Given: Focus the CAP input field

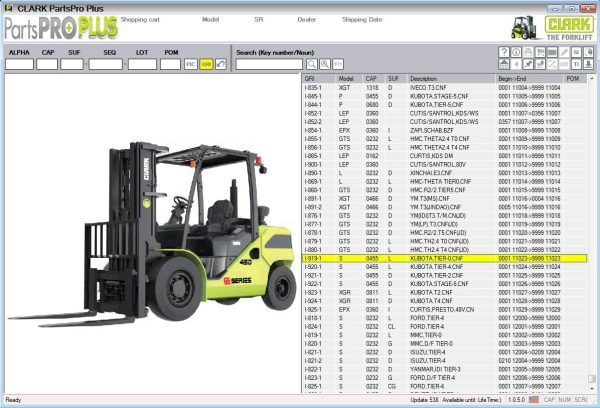Looking at the screenshot, I should pyautogui.click(x=47, y=64).
